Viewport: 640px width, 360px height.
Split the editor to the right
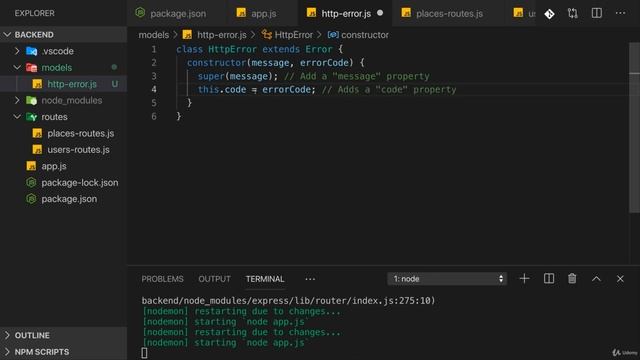(x=597, y=13)
